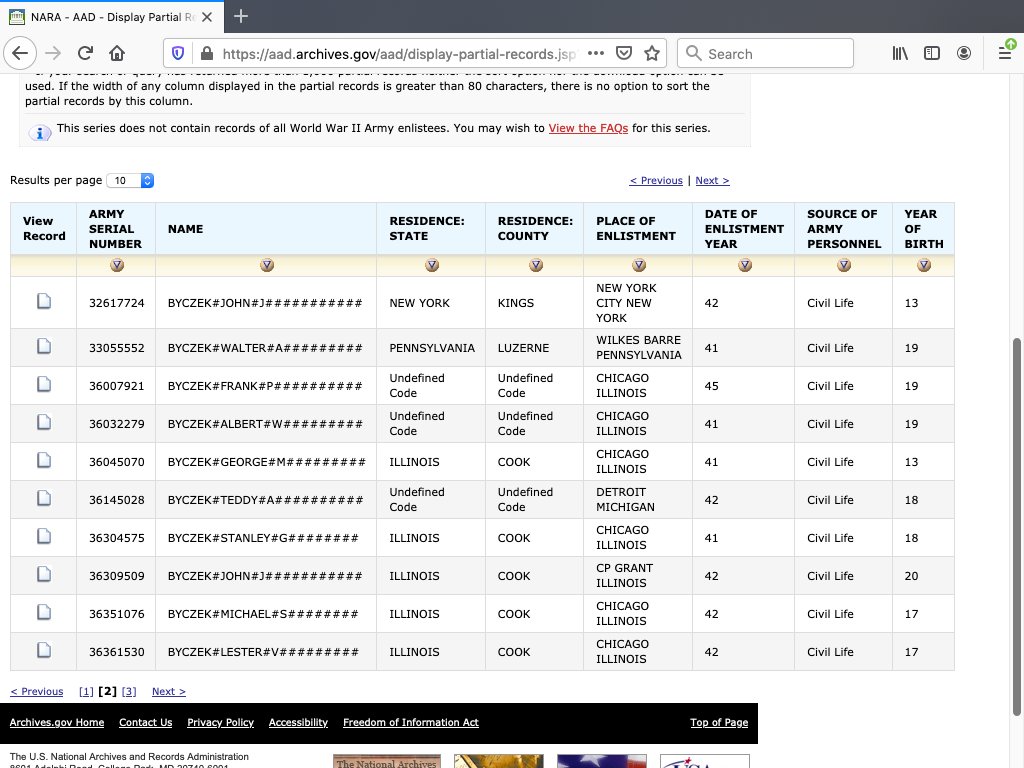Click the top Next page link

(712, 181)
